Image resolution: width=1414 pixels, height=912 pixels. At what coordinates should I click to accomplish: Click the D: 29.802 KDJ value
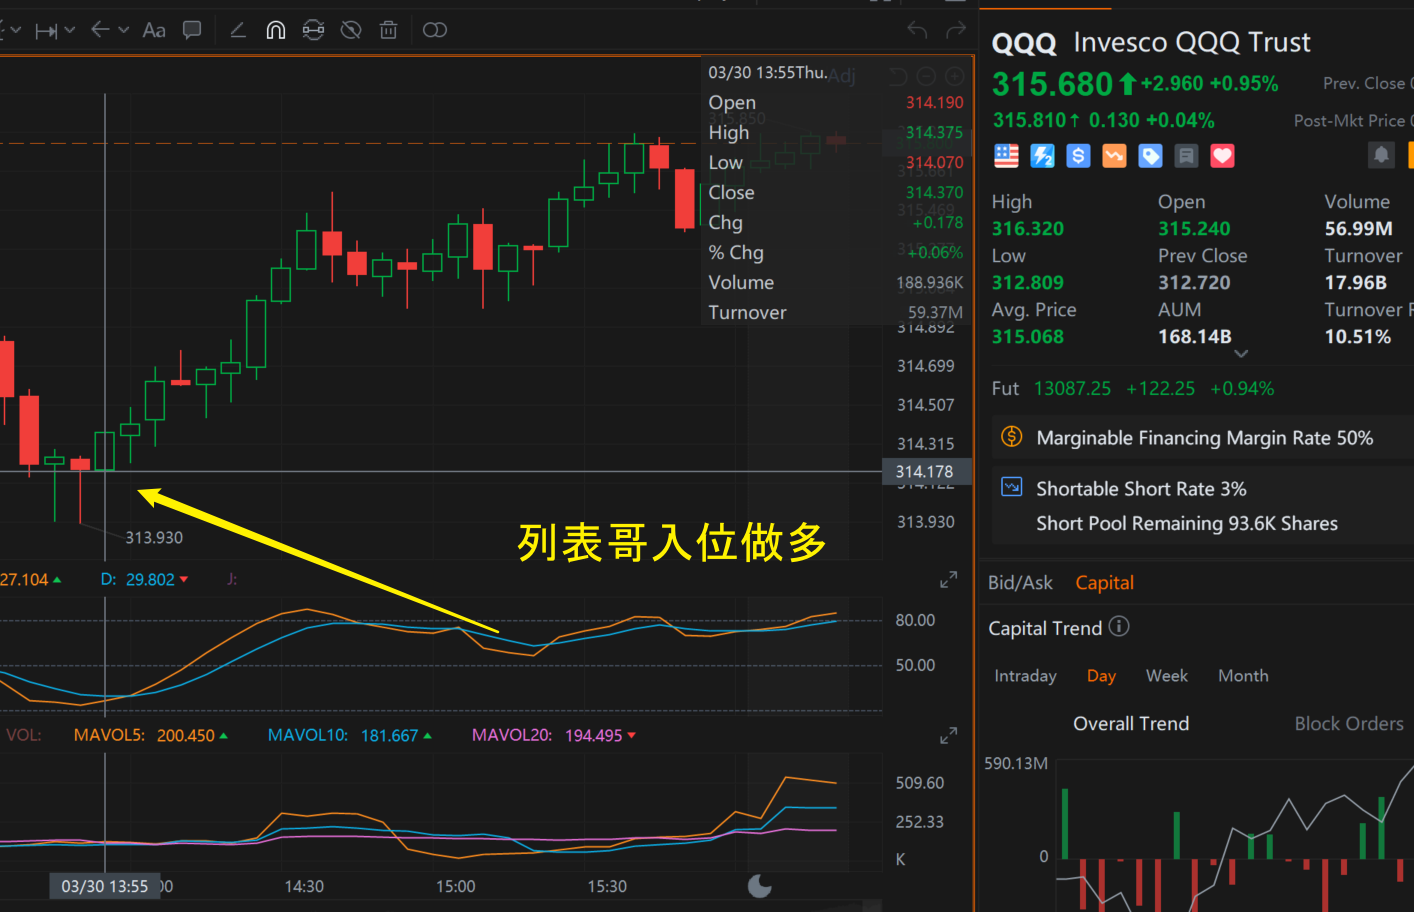click(144, 580)
